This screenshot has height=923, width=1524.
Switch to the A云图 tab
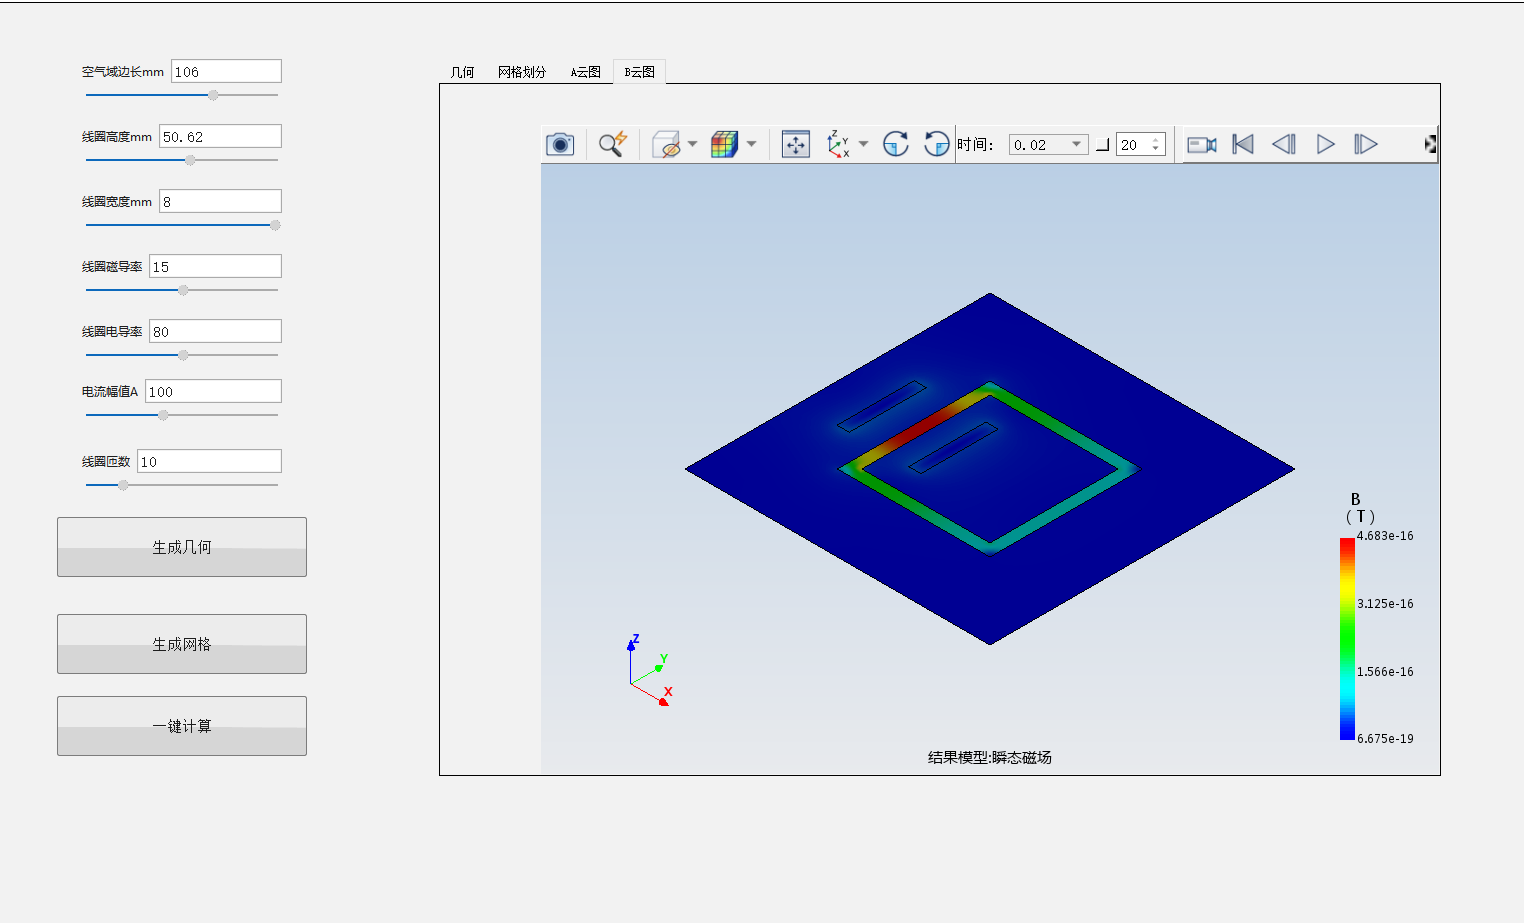(586, 72)
